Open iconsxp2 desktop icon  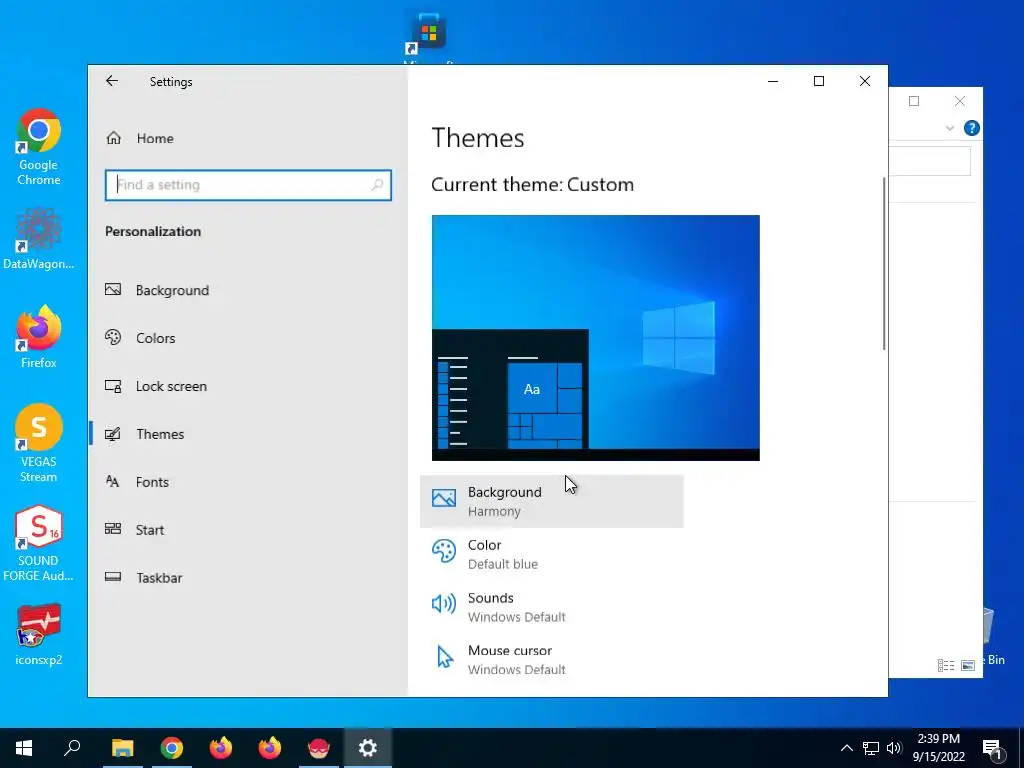pos(39,635)
